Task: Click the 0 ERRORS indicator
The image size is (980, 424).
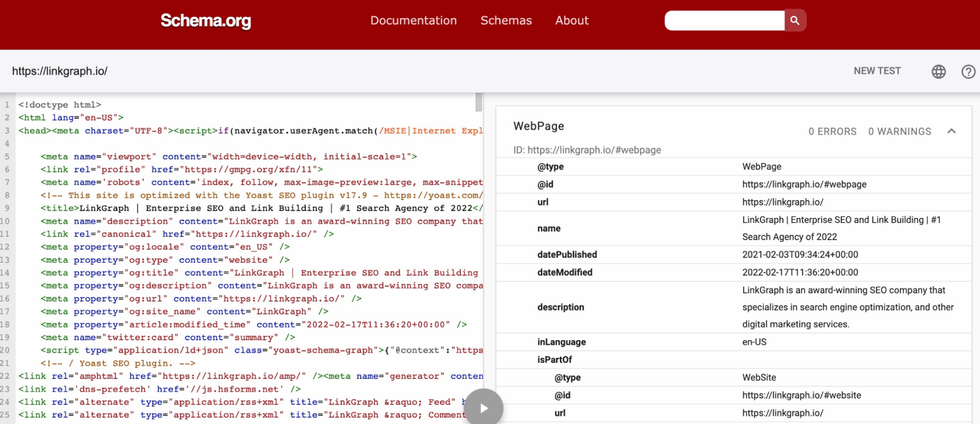Action: (832, 131)
